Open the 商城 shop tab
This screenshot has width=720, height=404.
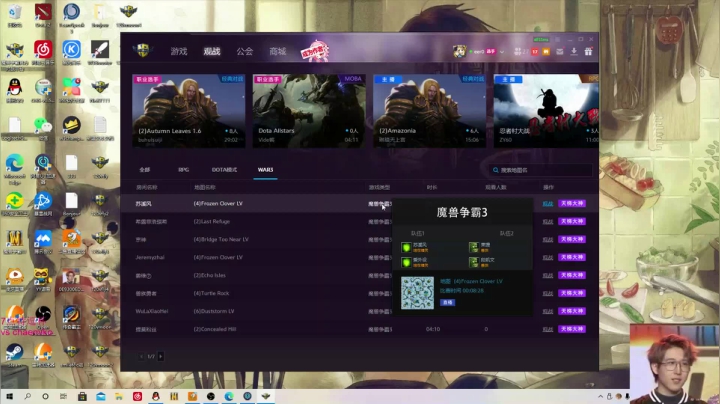coord(278,51)
